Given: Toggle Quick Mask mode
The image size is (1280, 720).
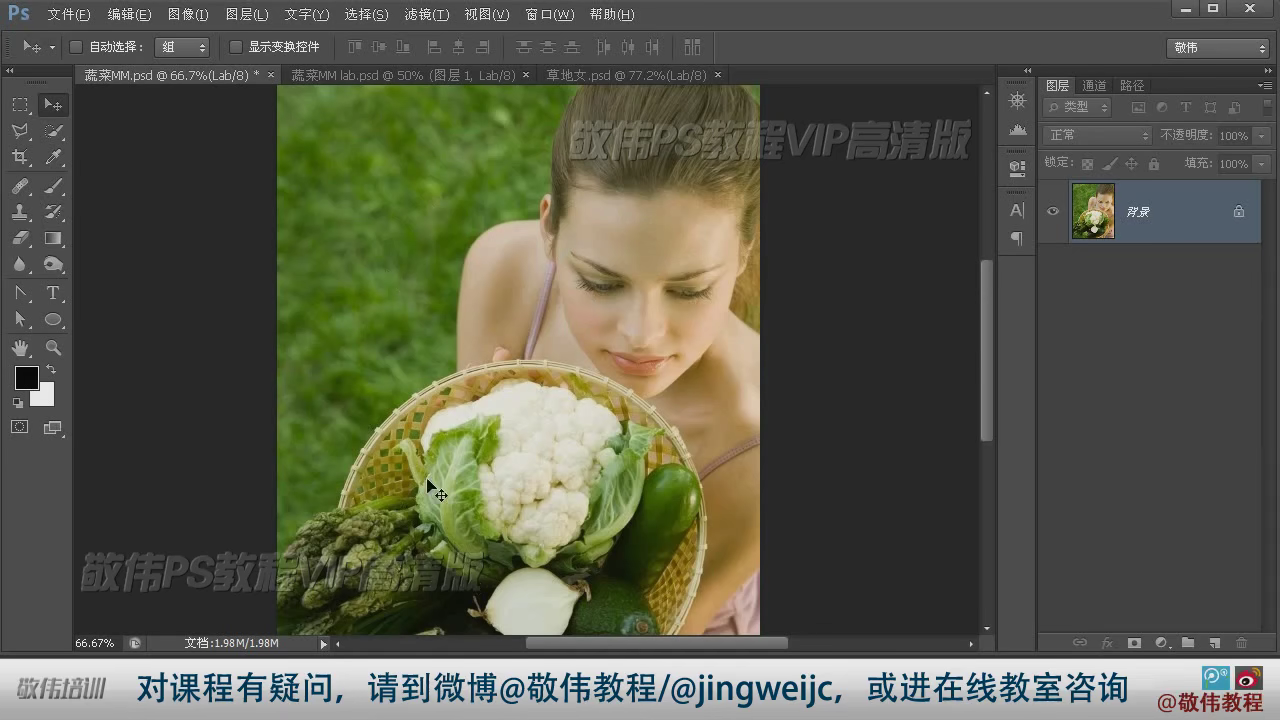Looking at the screenshot, I should tap(20, 427).
